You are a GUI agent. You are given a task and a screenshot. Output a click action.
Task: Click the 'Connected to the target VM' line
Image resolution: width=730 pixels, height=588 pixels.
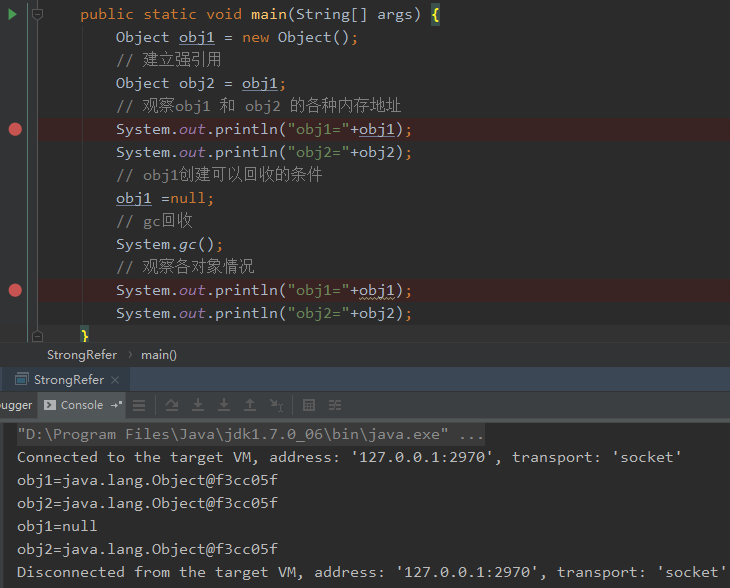coord(349,457)
